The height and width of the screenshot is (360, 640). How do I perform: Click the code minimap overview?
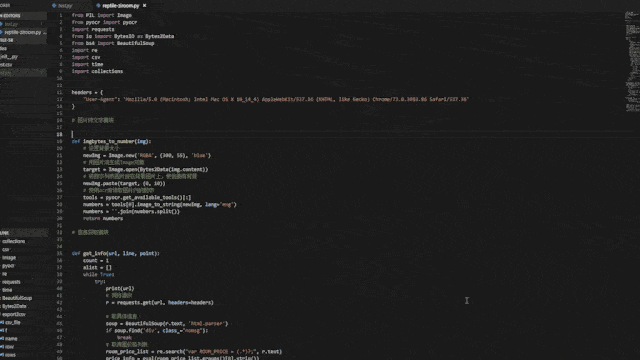[x=632, y=61]
